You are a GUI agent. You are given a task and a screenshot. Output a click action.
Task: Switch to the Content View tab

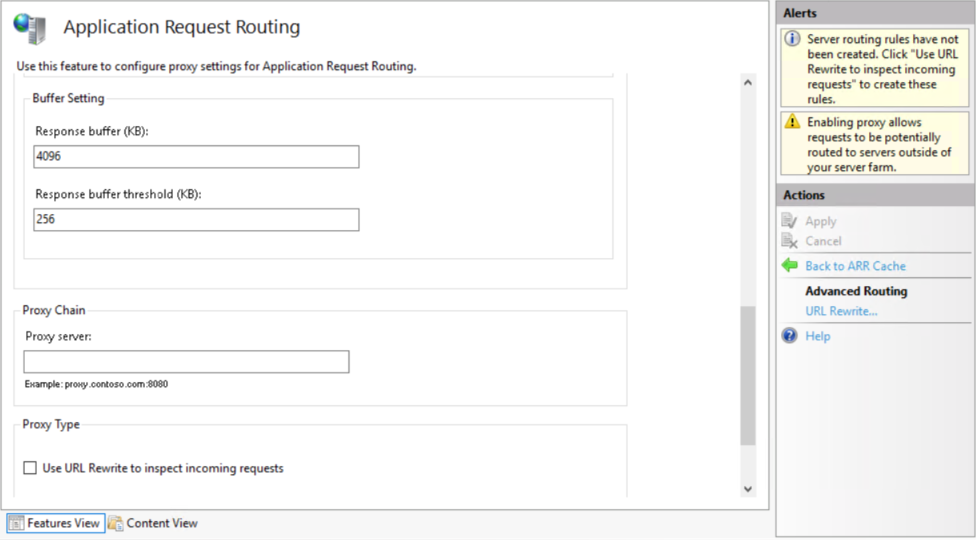154,523
